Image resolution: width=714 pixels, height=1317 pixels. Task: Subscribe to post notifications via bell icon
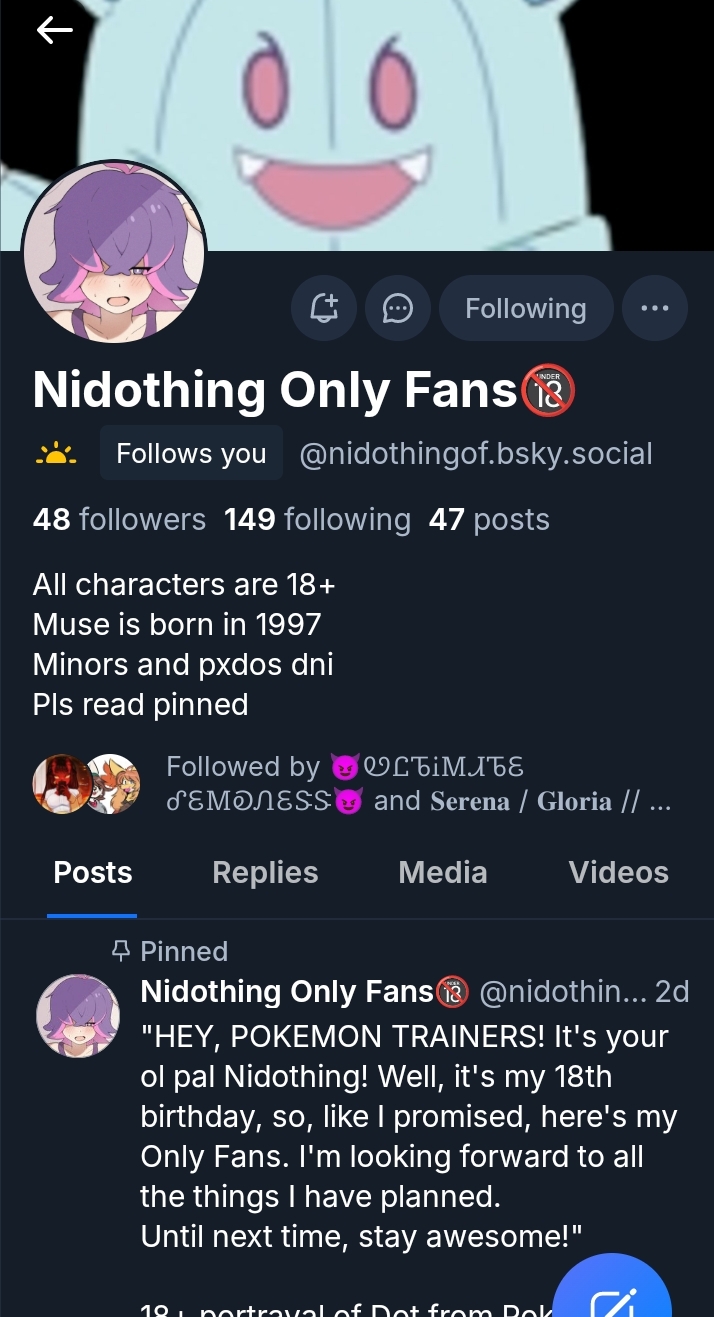point(324,308)
